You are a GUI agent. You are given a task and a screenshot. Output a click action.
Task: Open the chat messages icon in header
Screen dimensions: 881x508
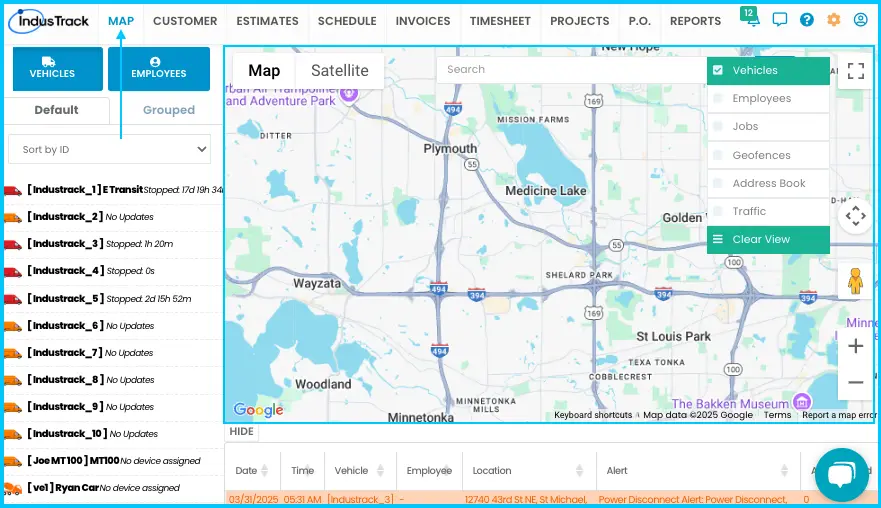click(779, 20)
